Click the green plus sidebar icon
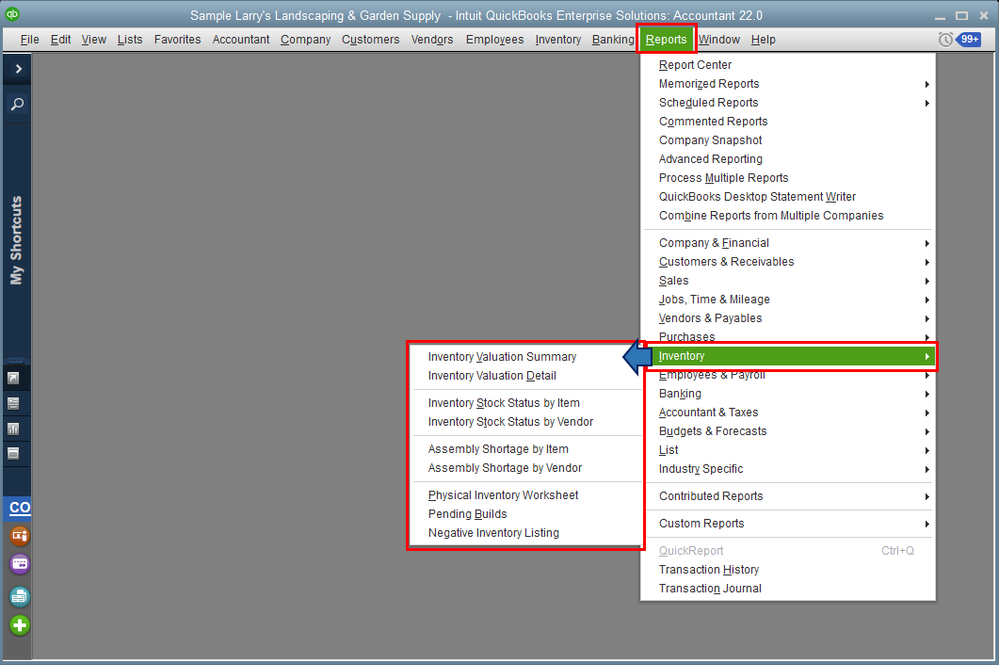 (20, 626)
